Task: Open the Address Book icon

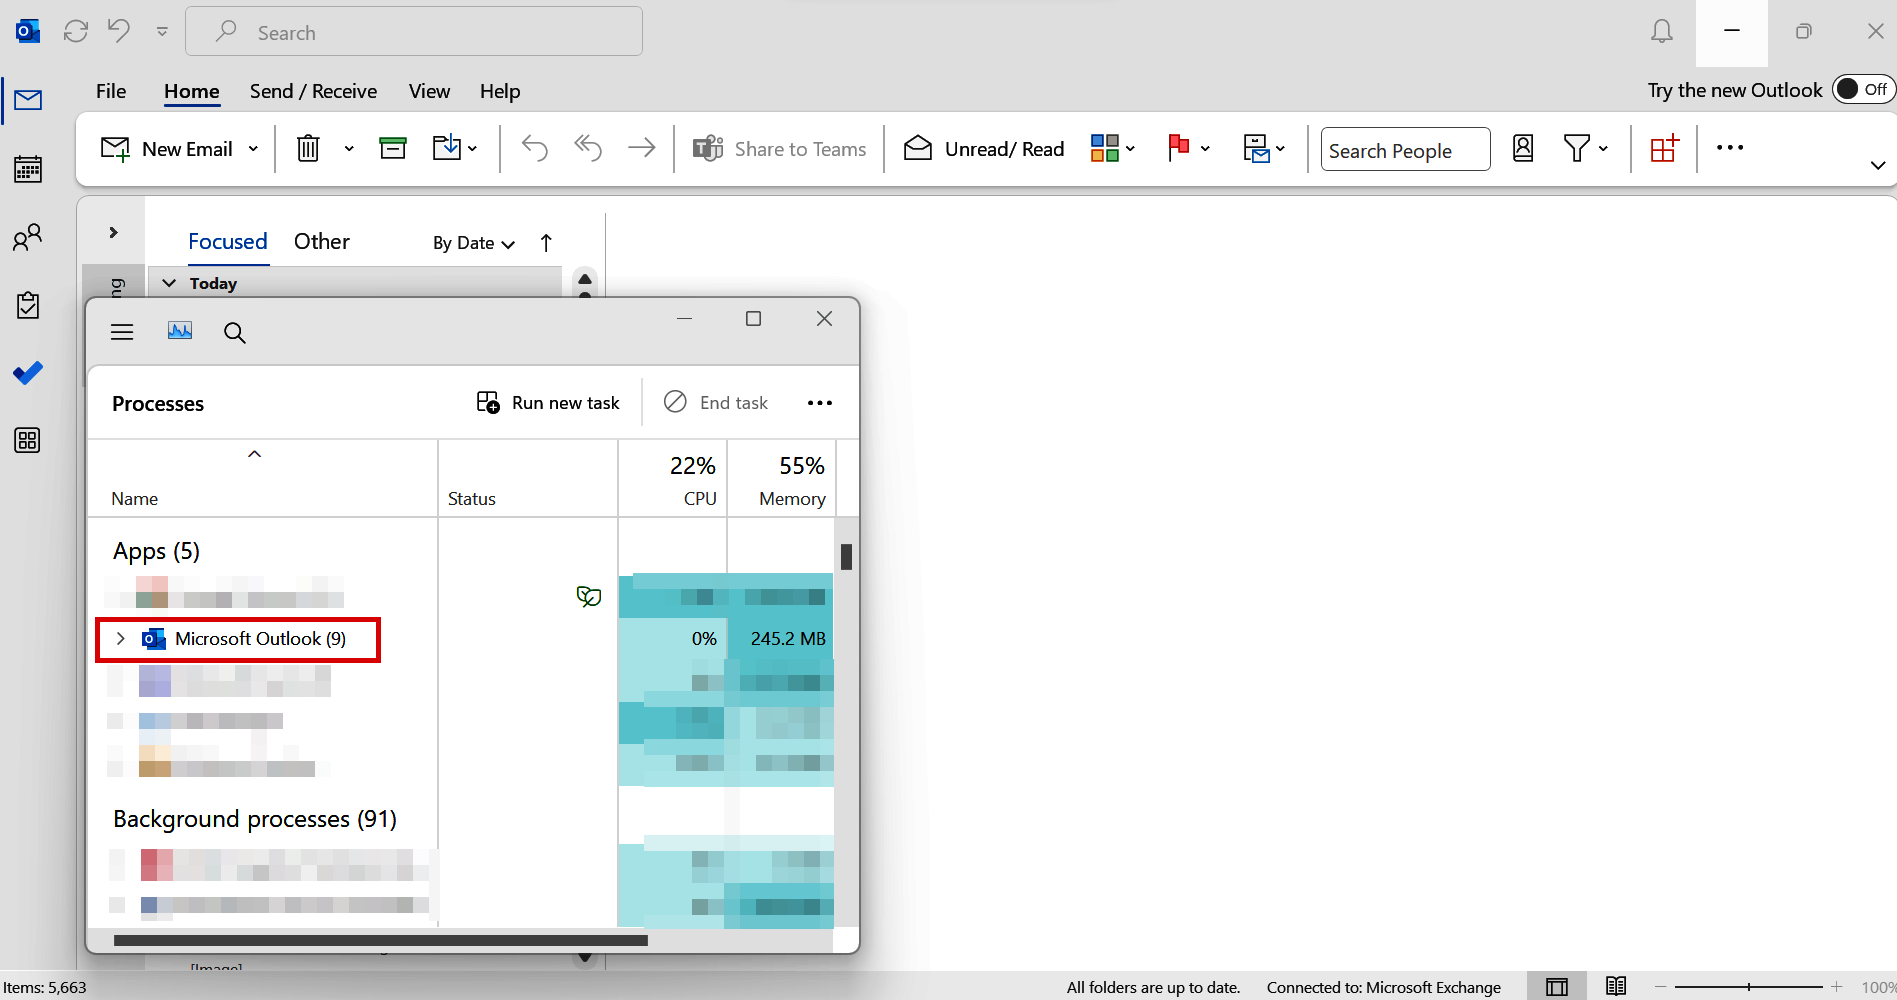Action: (1522, 148)
